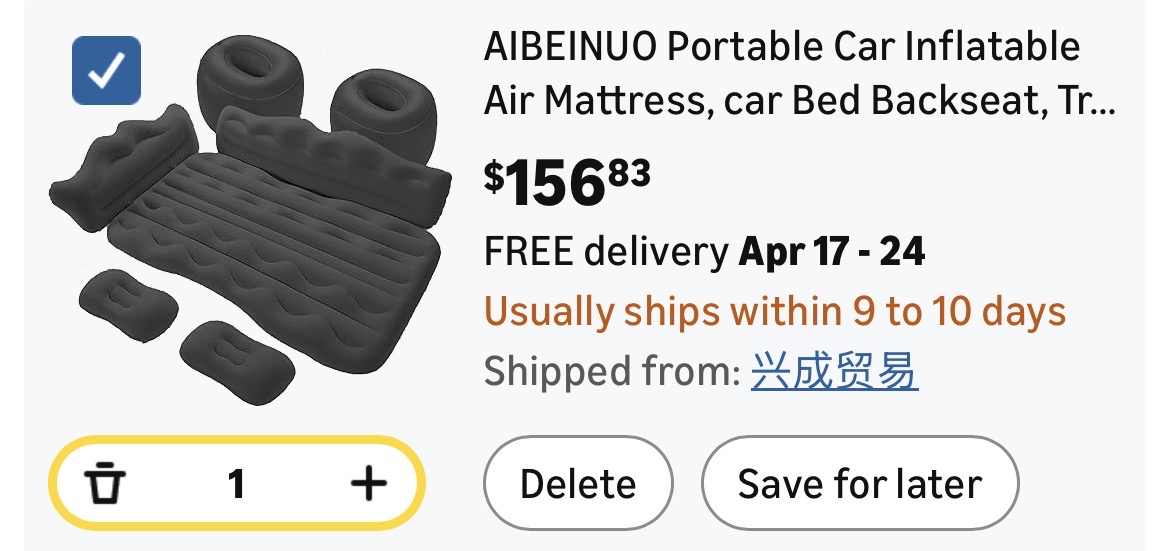1170x551 pixels.
Task: Click the orange Usually ships notice
Action: [775, 312]
